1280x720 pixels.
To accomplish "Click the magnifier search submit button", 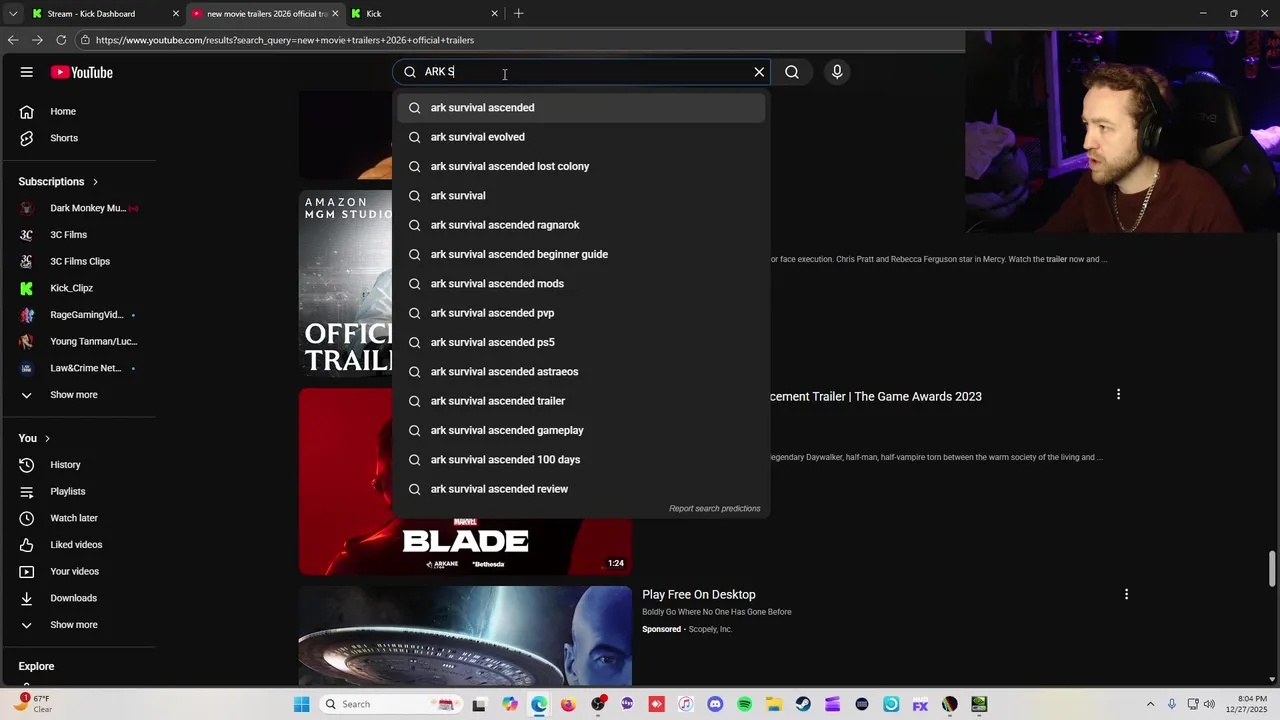I will (x=792, y=72).
